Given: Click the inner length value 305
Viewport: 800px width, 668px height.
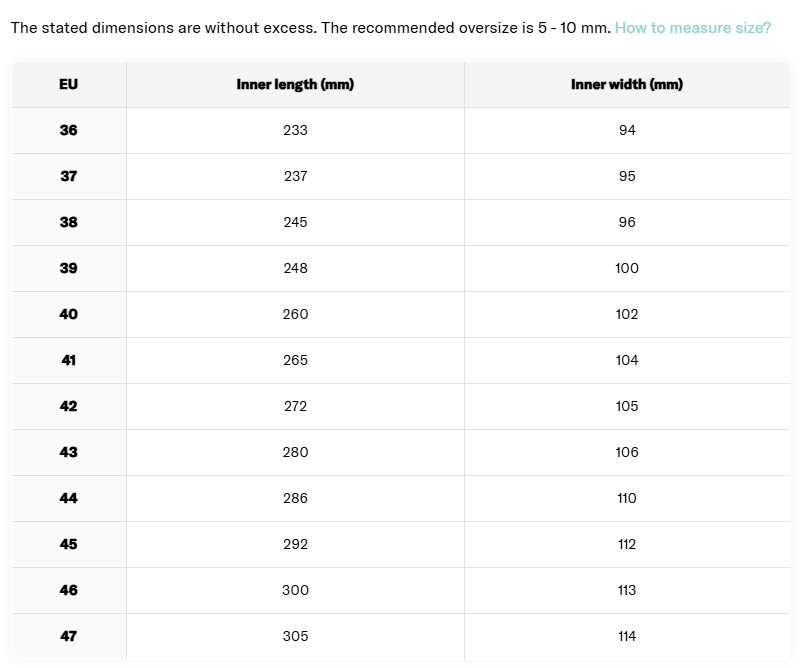Looking at the screenshot, I should (295, 636).
